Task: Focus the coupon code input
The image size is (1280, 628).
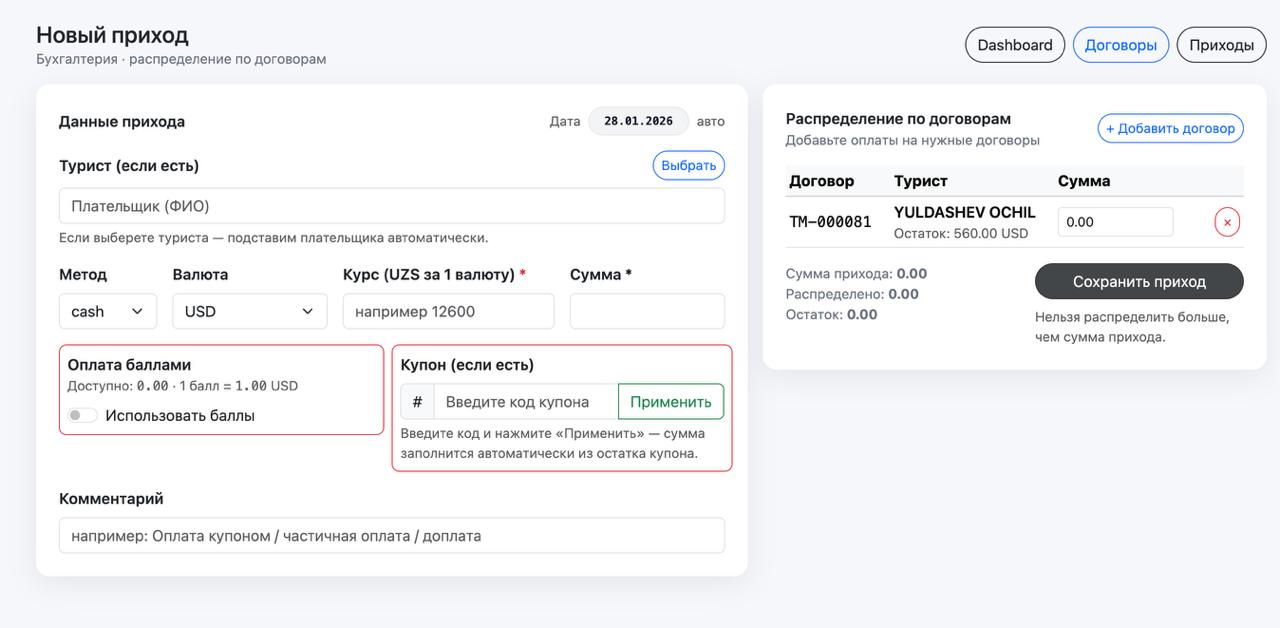Action: [525, 402]
